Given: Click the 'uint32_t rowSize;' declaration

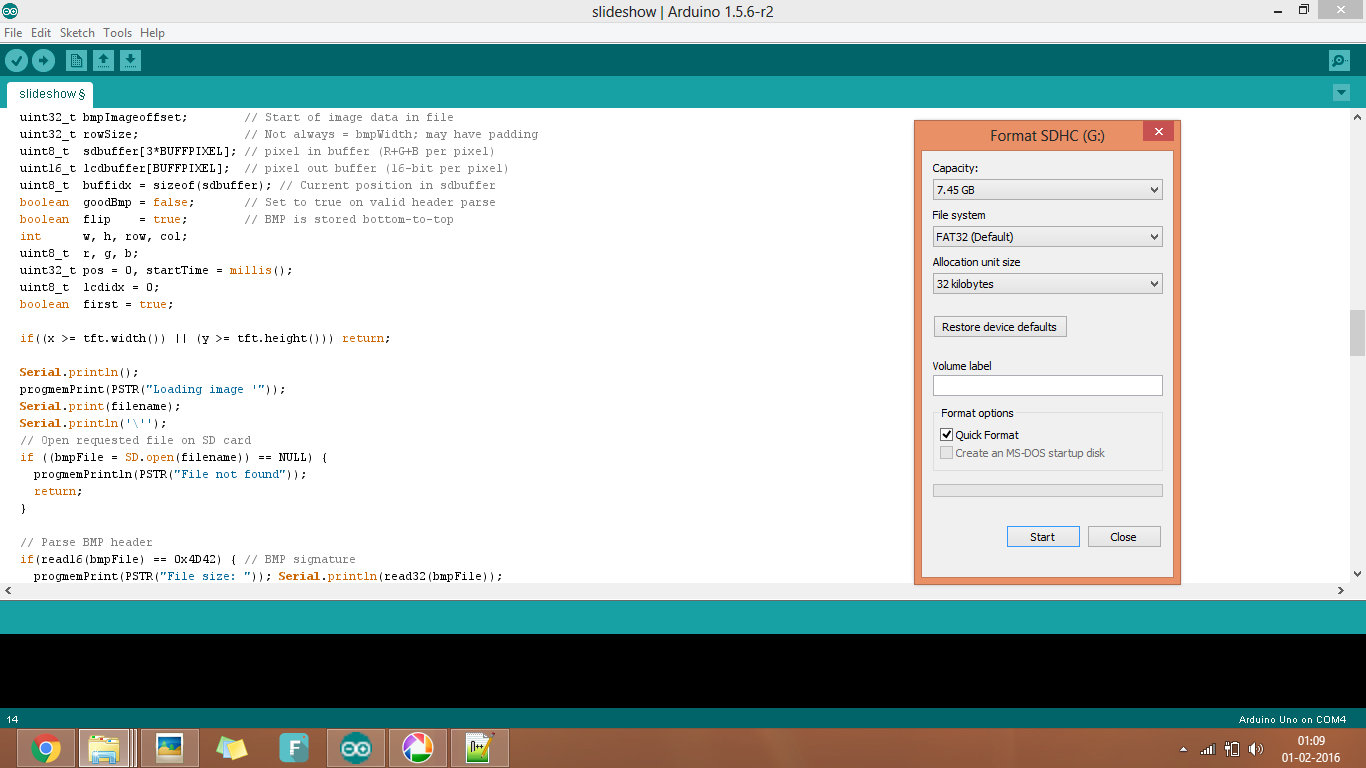Looking at the screenshot, I should pos(78,134).
